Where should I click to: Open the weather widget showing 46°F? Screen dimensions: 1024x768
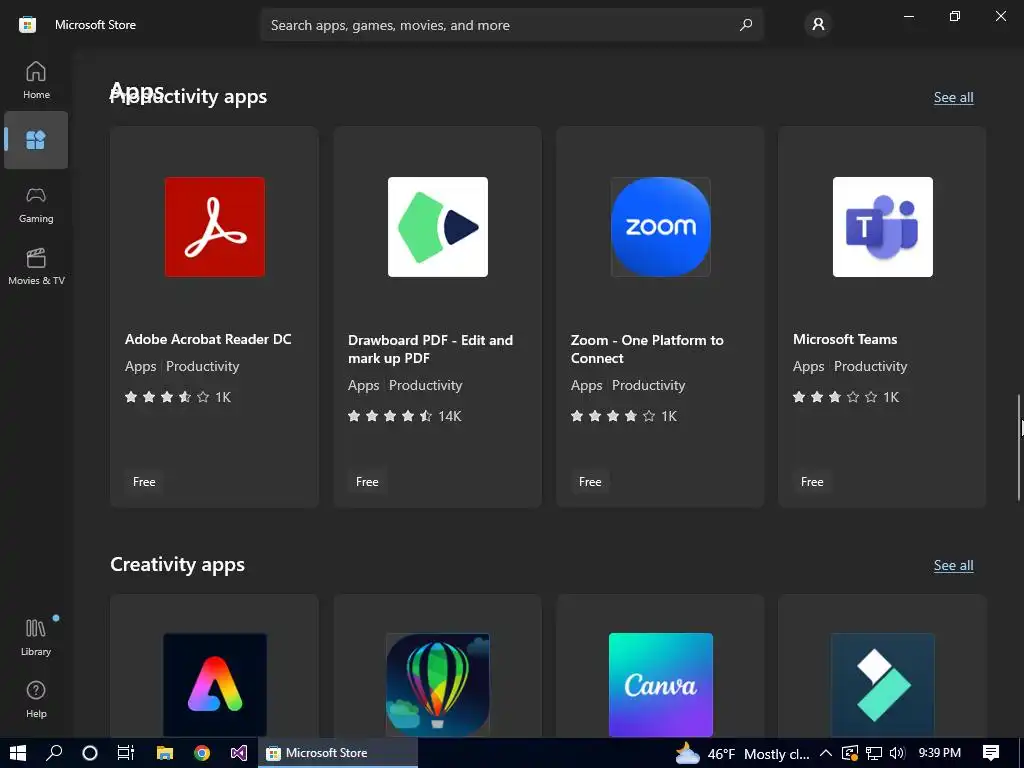[743, 754]
